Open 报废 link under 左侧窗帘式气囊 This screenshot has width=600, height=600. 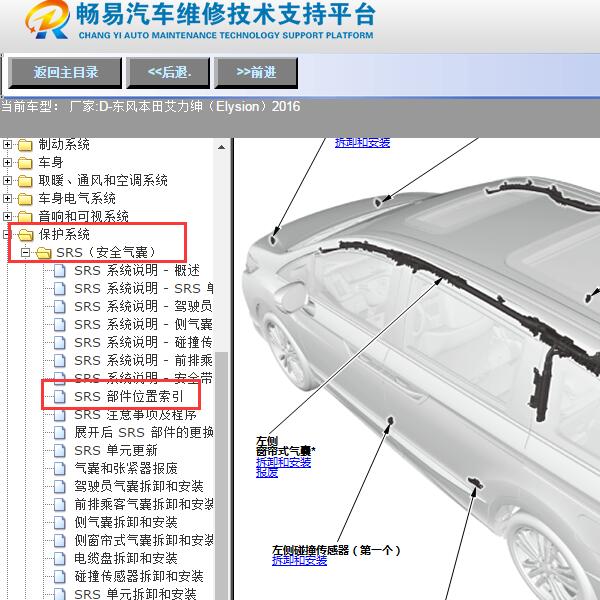[x=267, y=473]
